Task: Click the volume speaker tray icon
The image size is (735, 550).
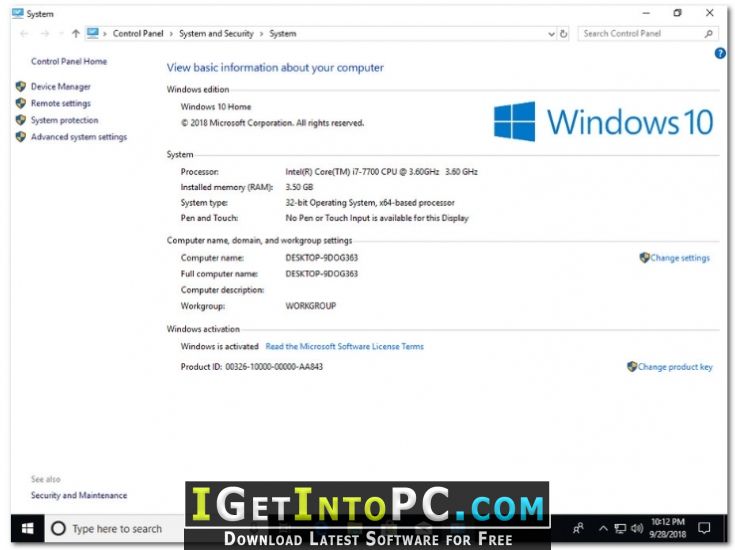Action: point(637,529)
